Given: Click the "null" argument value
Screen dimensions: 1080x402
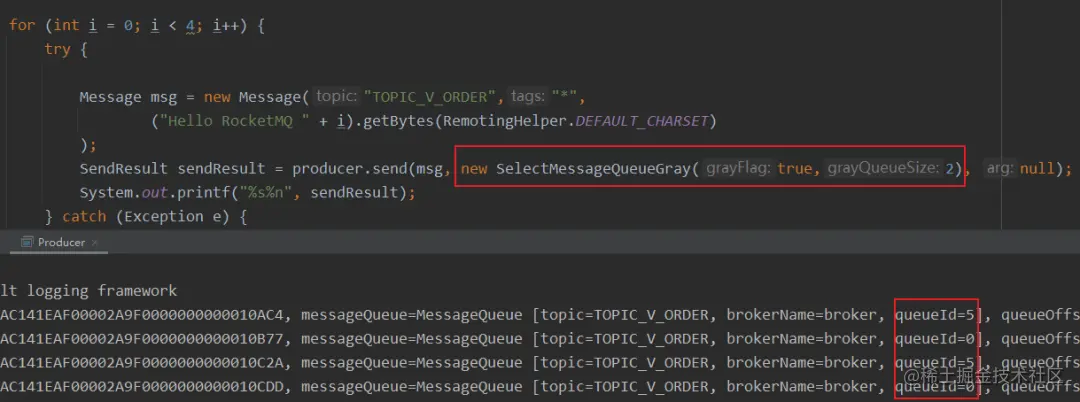Looking at the screenshot, I should (x=1037, y=169).
